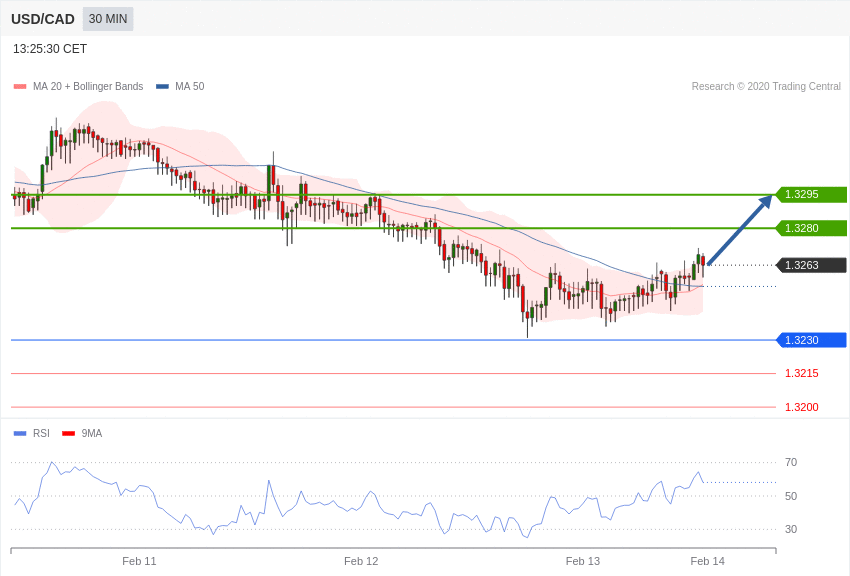Click the USD/CAD pair title
Viewport: 850px width, 576px height.
click(x=43, y=19)
